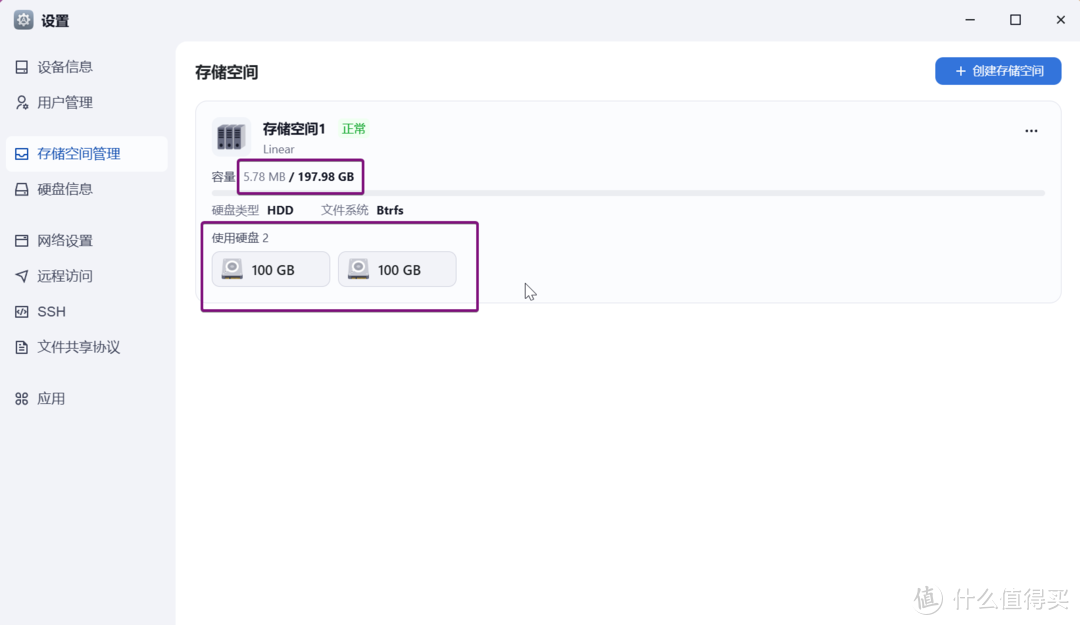Click first disk's hard drive icon
Viewport: 1080px width, 625px height.
[x=232, y=269]
